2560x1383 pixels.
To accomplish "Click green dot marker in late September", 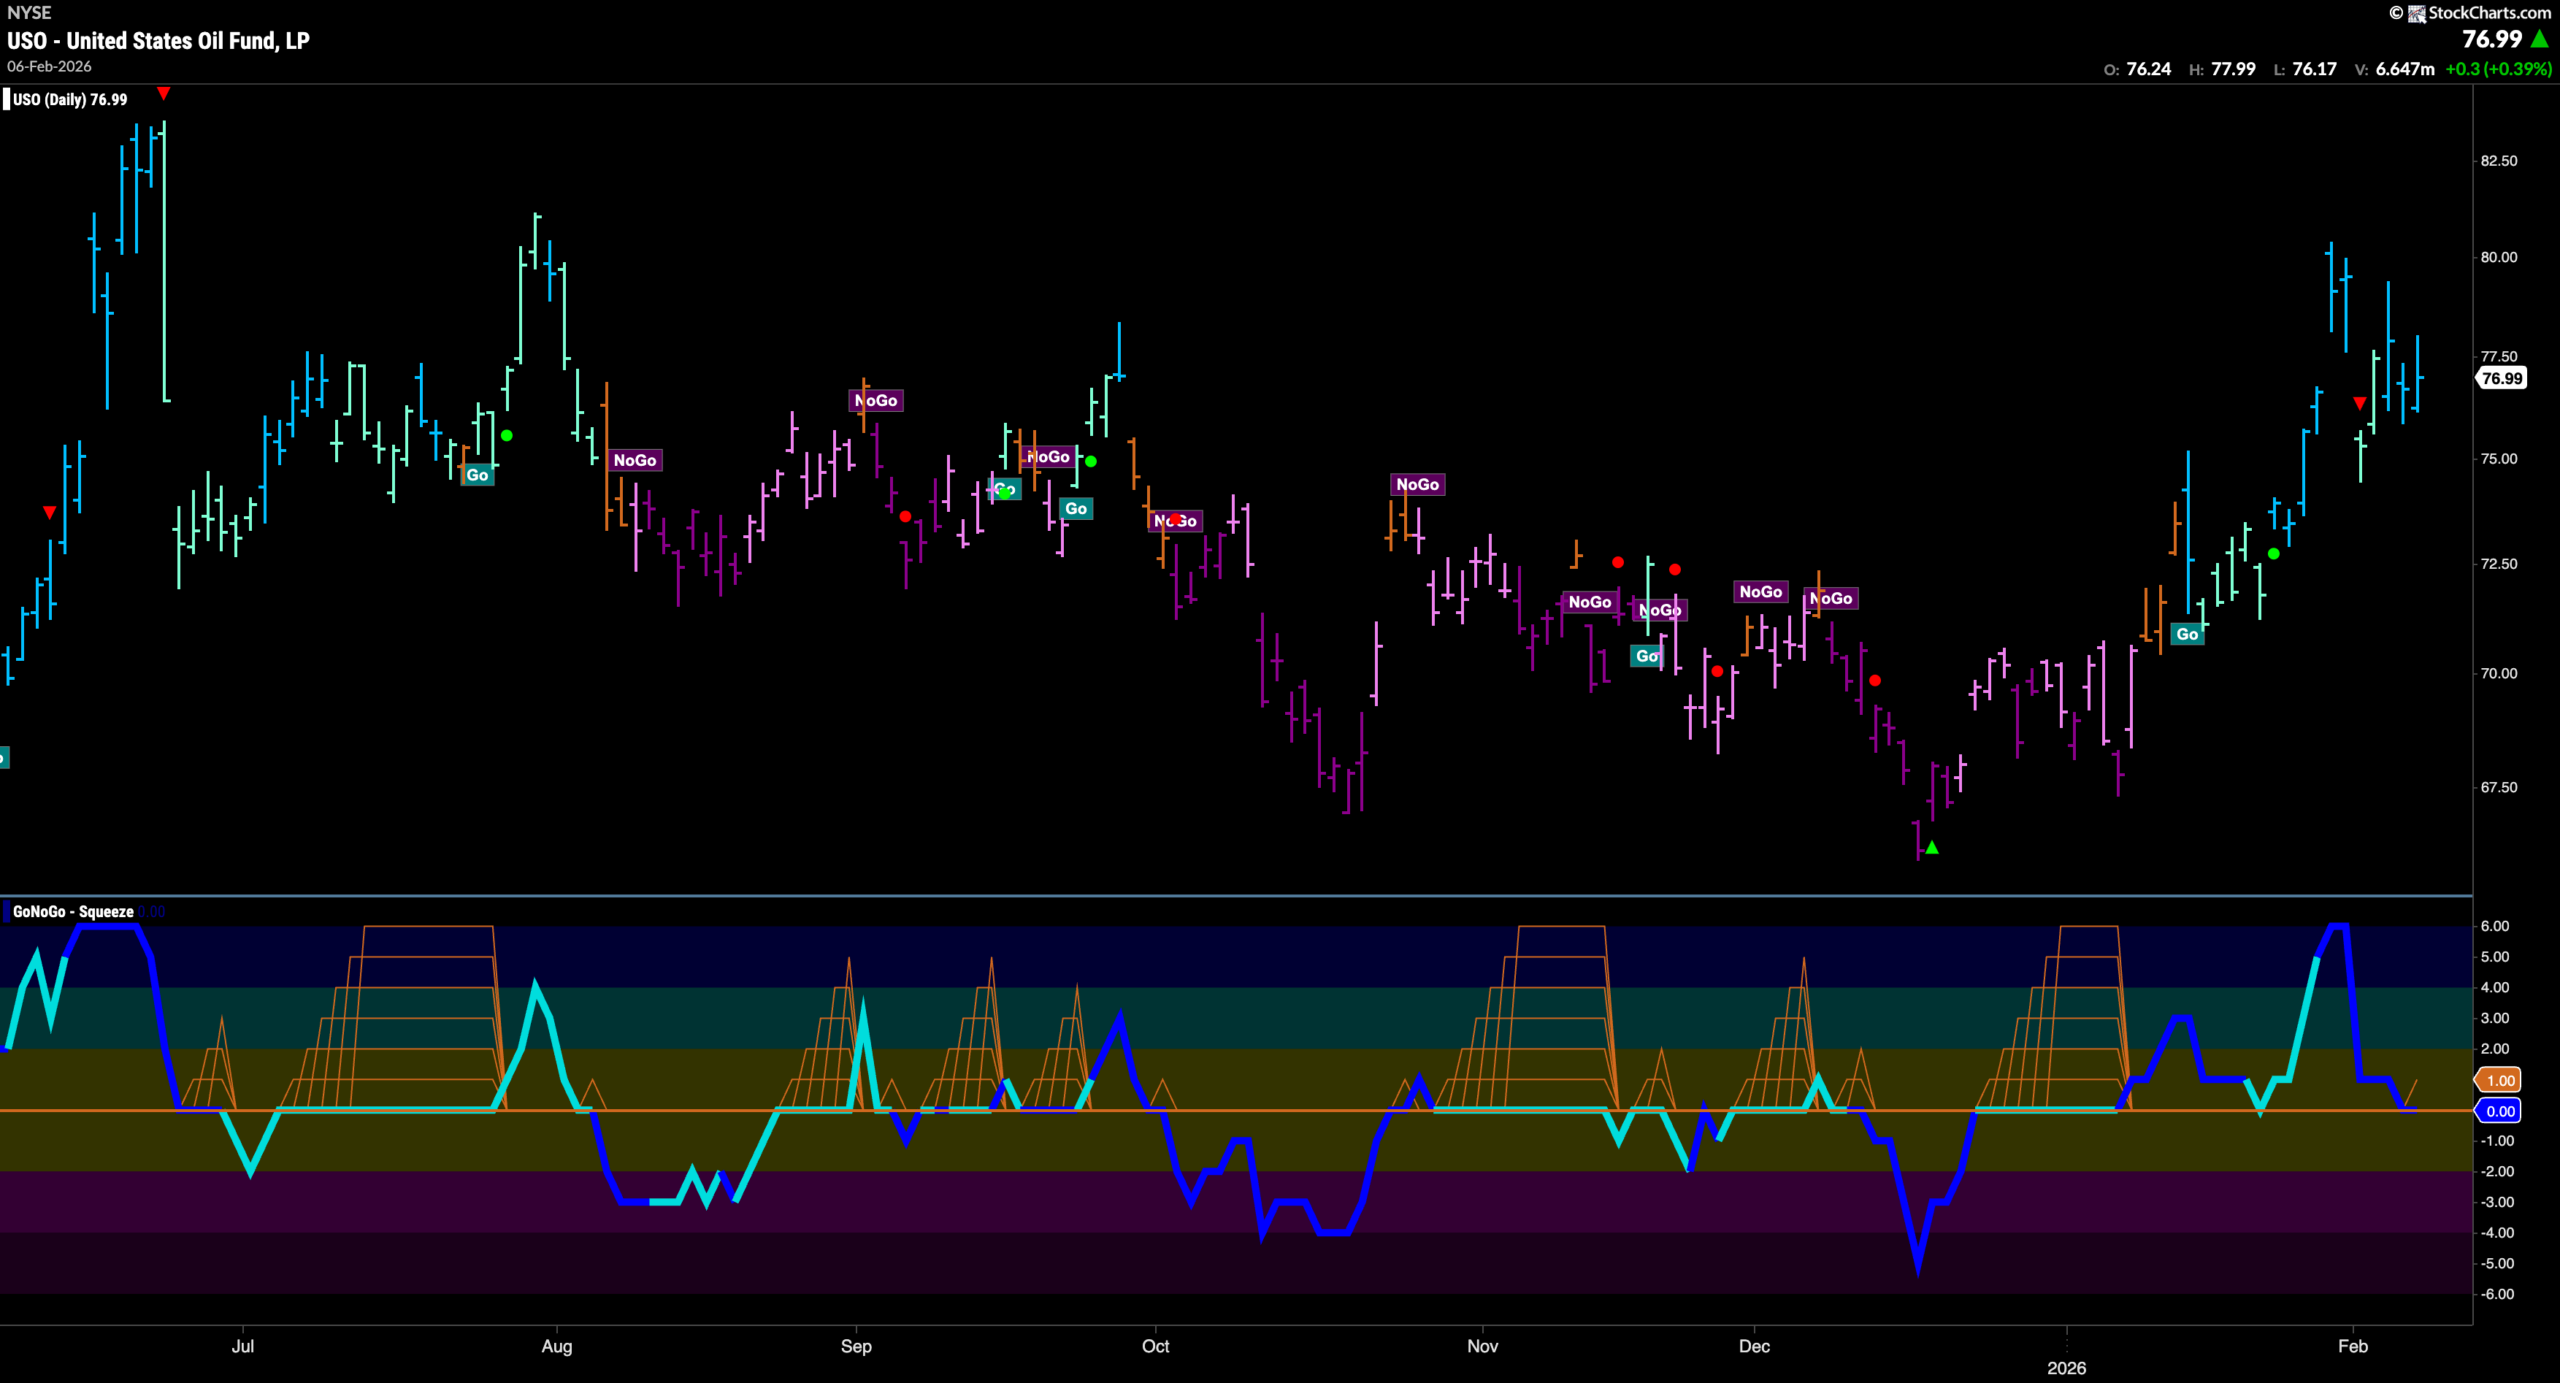I will coord(1091,462).
